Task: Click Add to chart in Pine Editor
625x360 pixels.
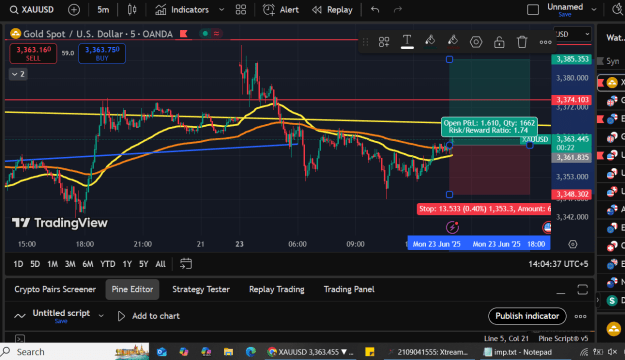Action: [149, 316]
